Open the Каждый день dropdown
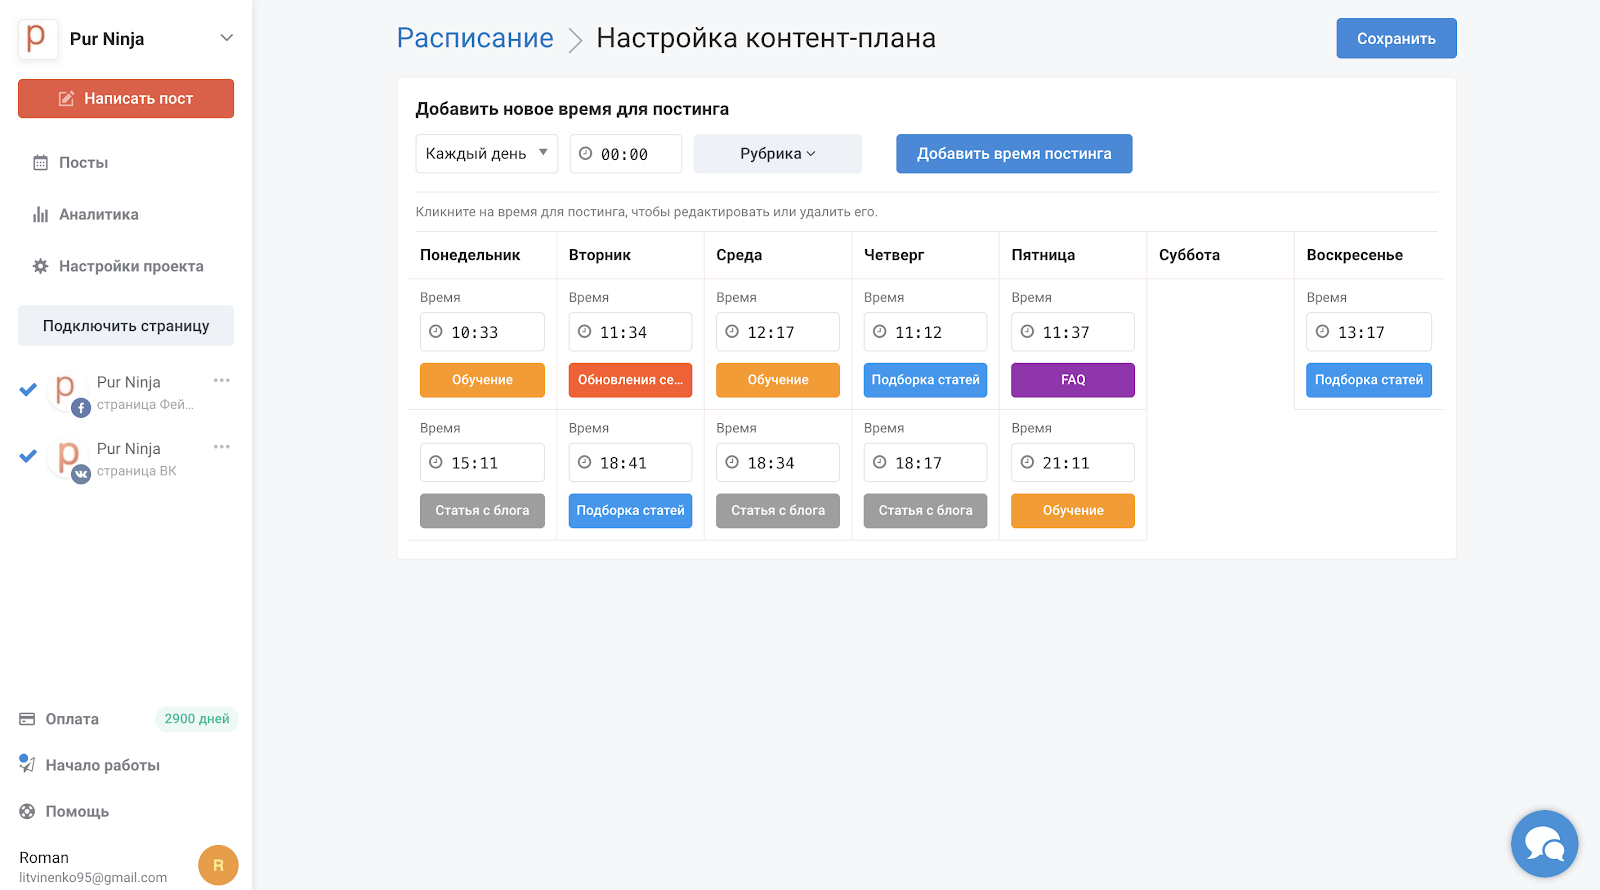Image resolution: width=1600 pixels, height=890 pixels. click(487, 154)
